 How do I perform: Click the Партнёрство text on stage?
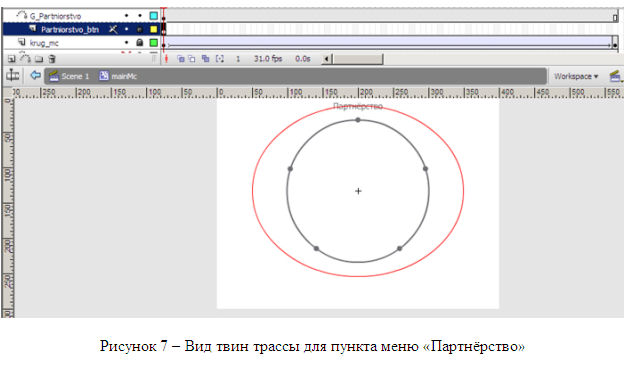(x=358, y=106)
